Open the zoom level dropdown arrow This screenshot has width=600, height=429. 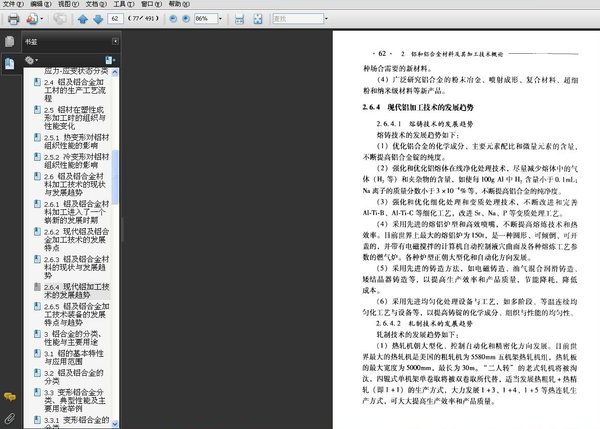pyautogui.click(x=220, y=18)
